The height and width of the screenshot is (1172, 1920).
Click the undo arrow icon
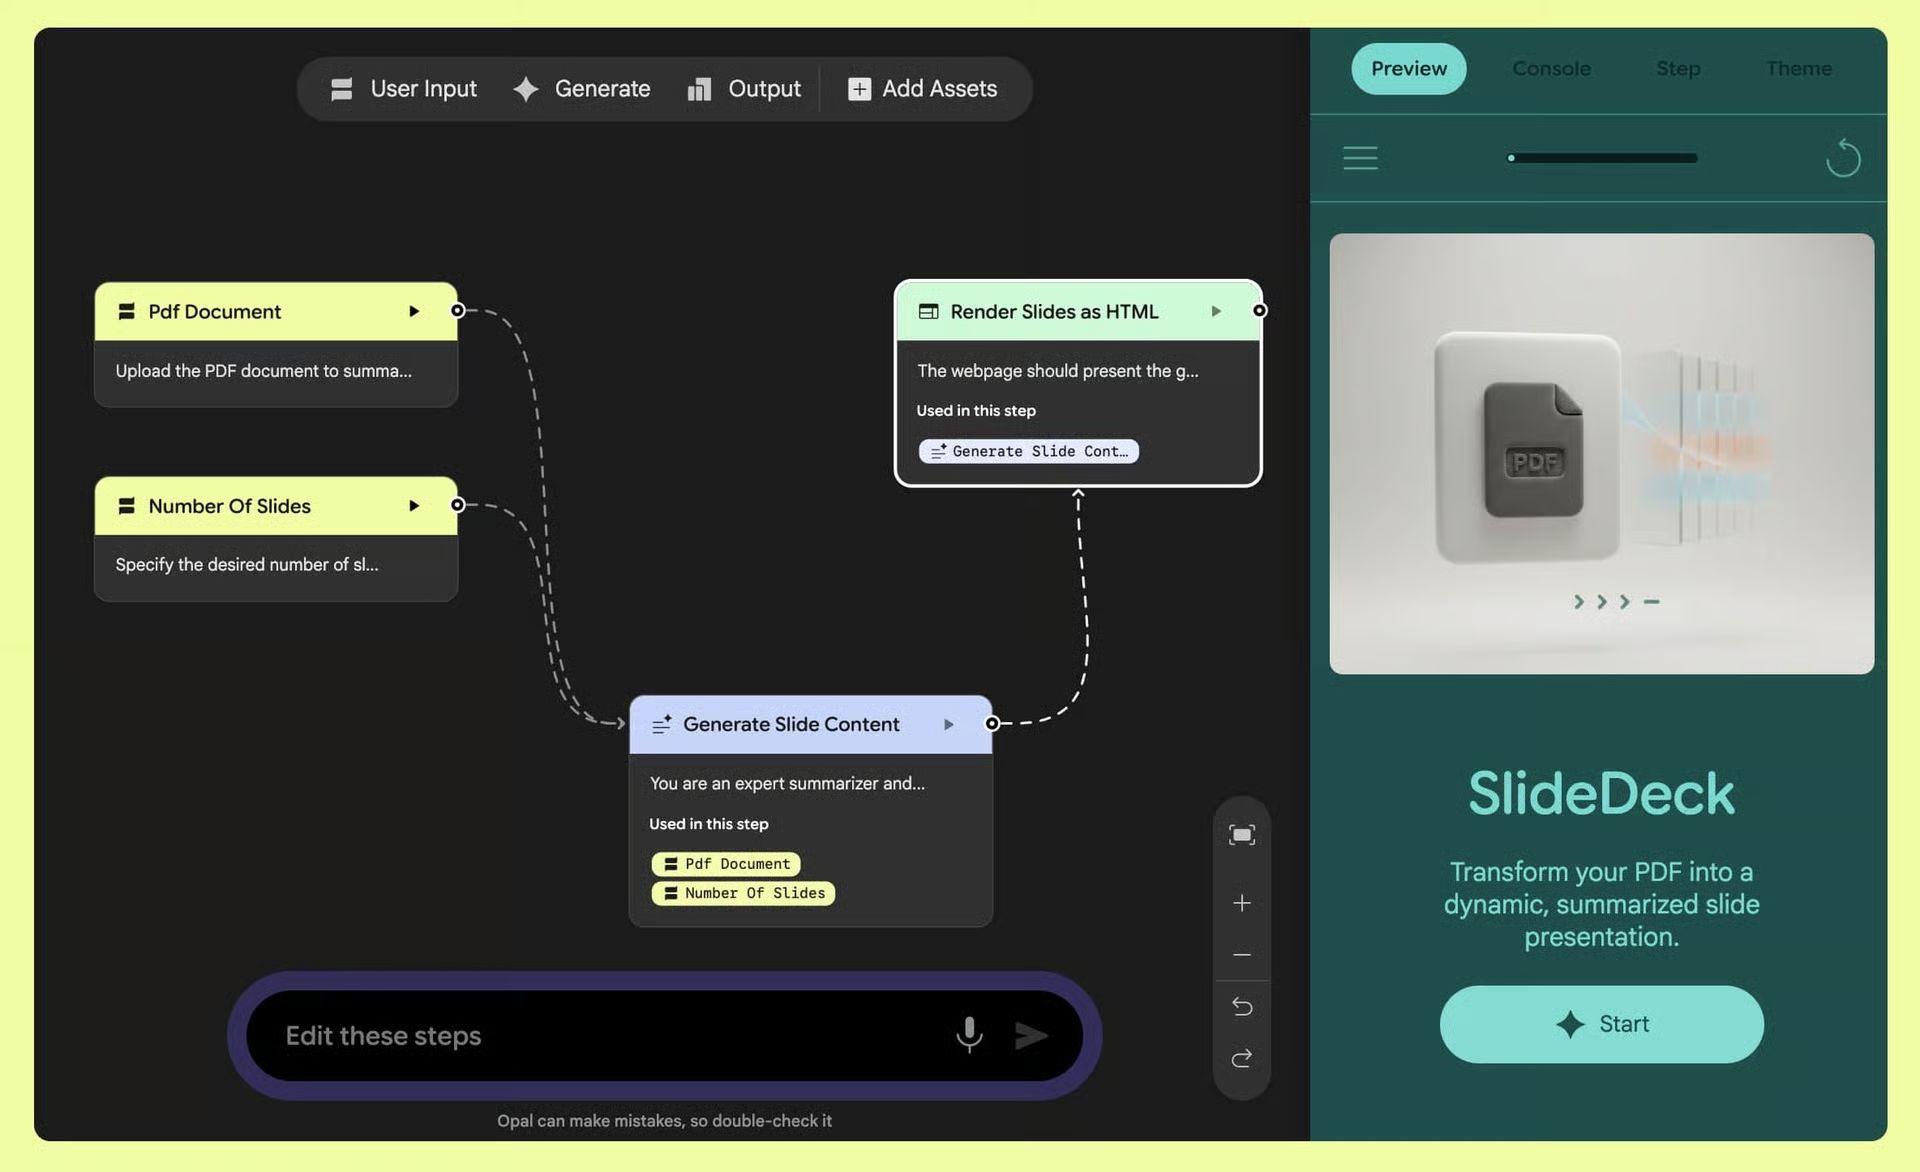1241,1006
